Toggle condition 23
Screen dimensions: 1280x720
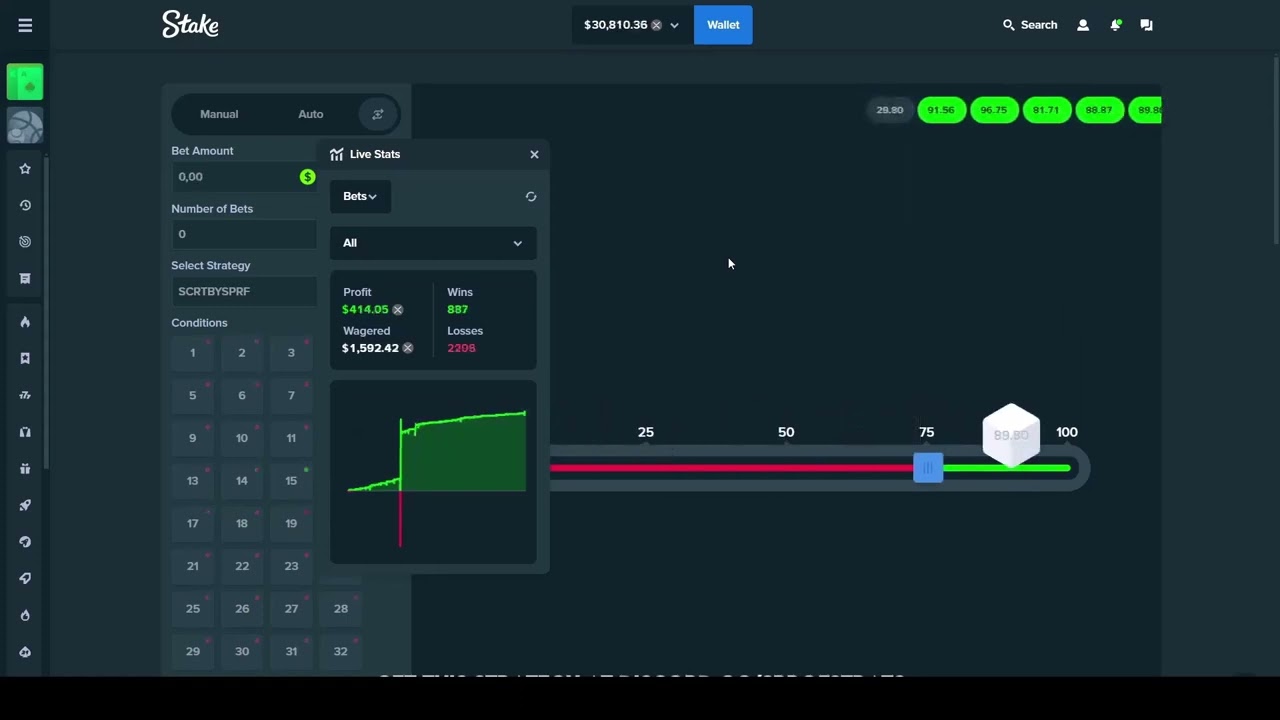(291, 566)
